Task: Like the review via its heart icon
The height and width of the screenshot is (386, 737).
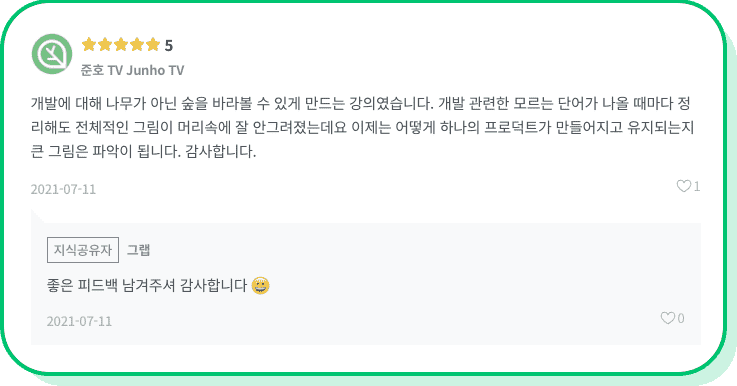Action: (683, 186)
